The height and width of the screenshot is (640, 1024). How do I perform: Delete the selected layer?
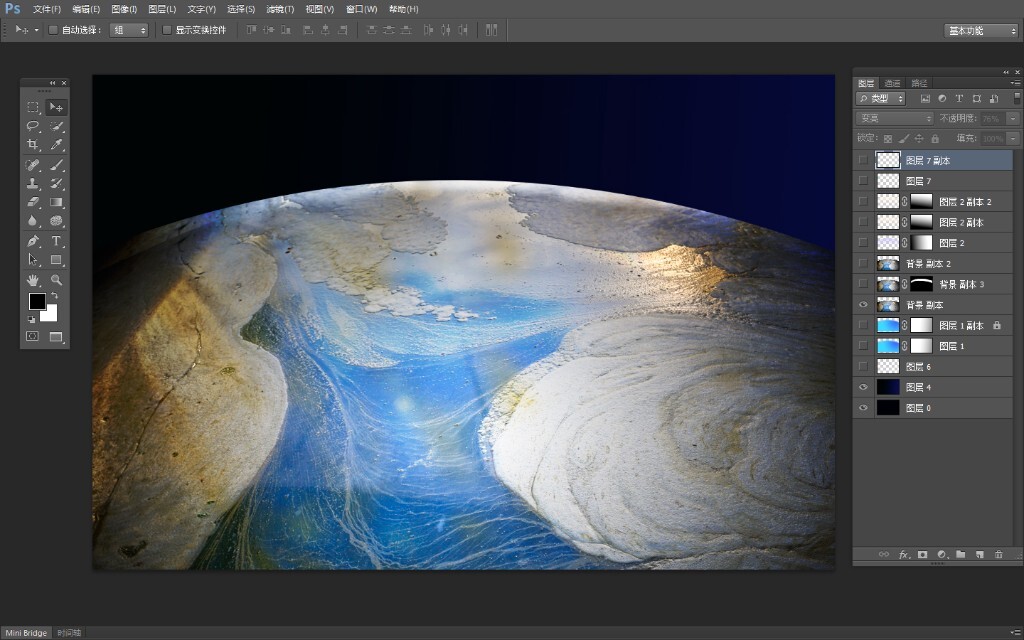999,554
